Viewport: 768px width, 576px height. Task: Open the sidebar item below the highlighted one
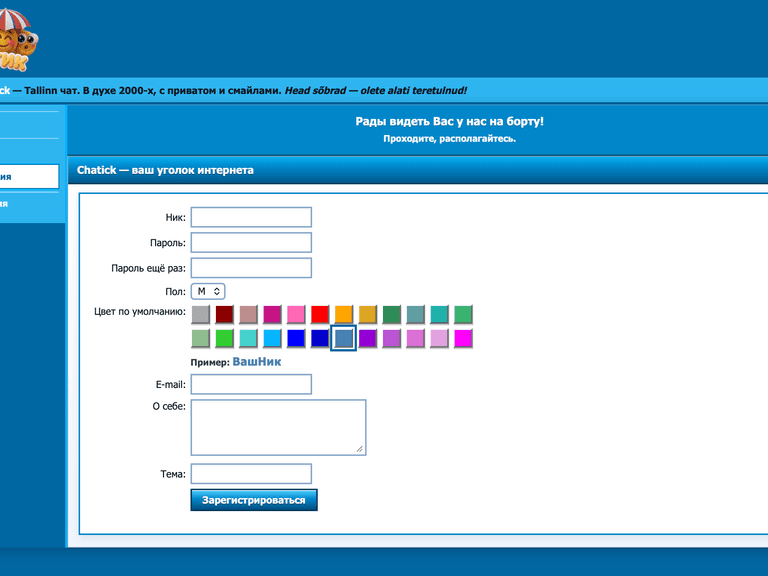29,204
